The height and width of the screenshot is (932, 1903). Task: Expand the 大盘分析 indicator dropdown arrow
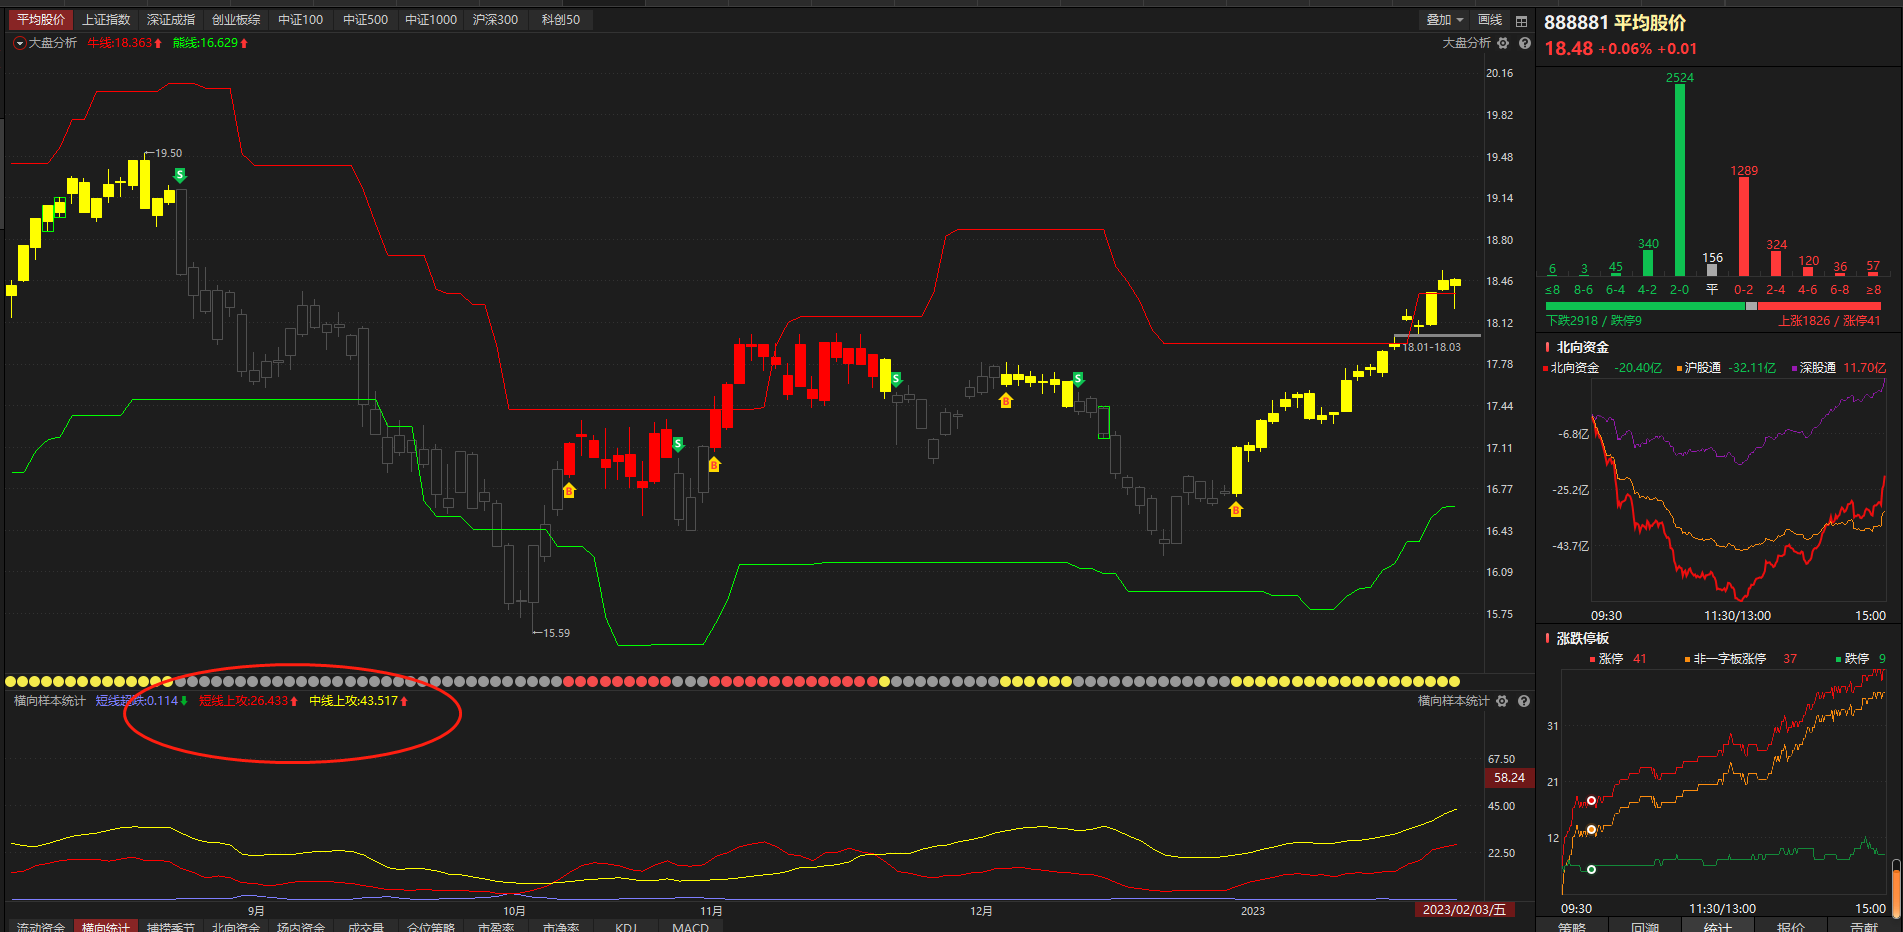click(19, 43)
